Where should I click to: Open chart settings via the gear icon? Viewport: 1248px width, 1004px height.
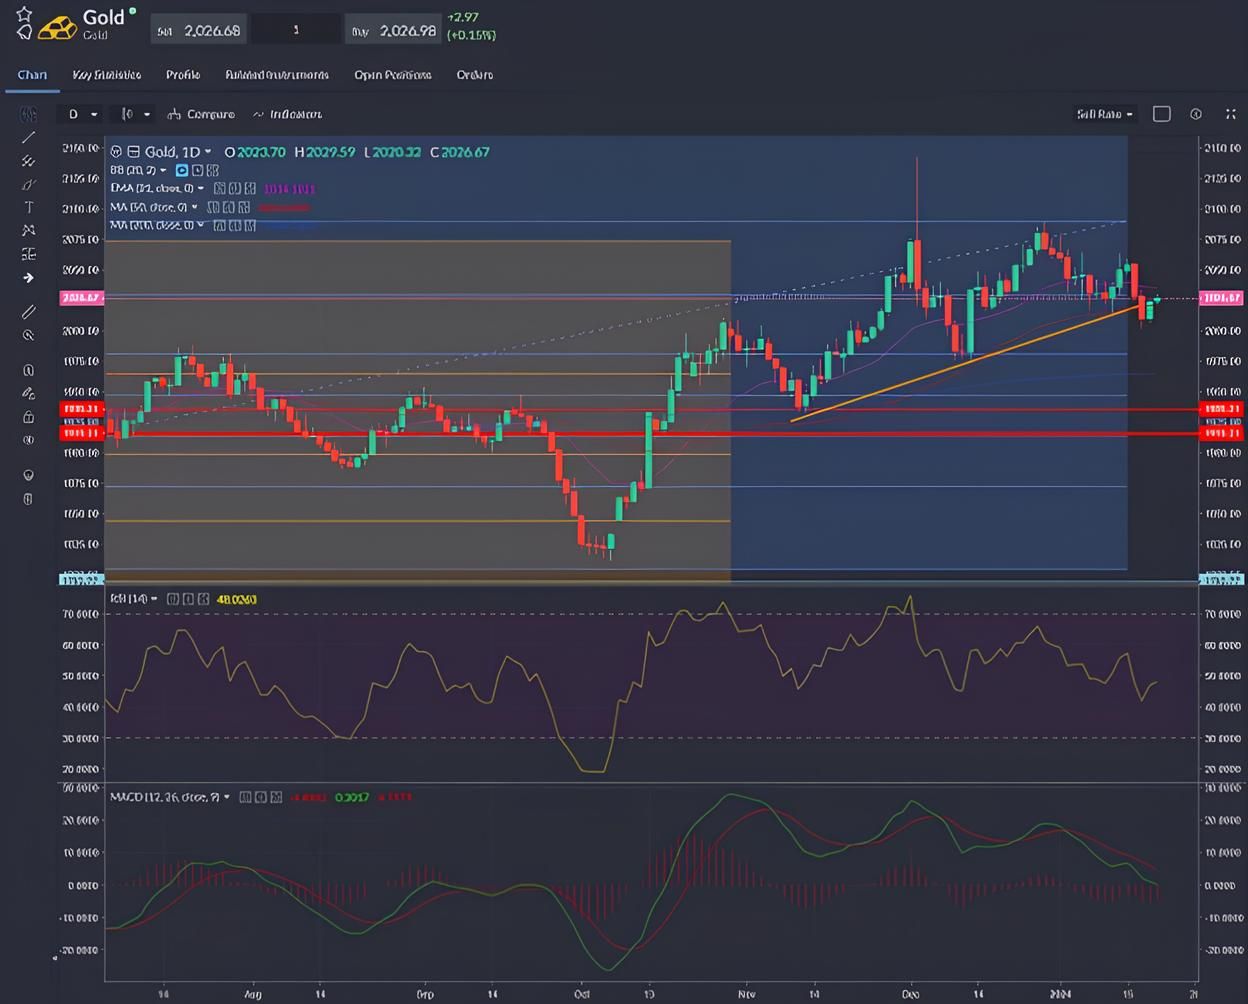1196,114
